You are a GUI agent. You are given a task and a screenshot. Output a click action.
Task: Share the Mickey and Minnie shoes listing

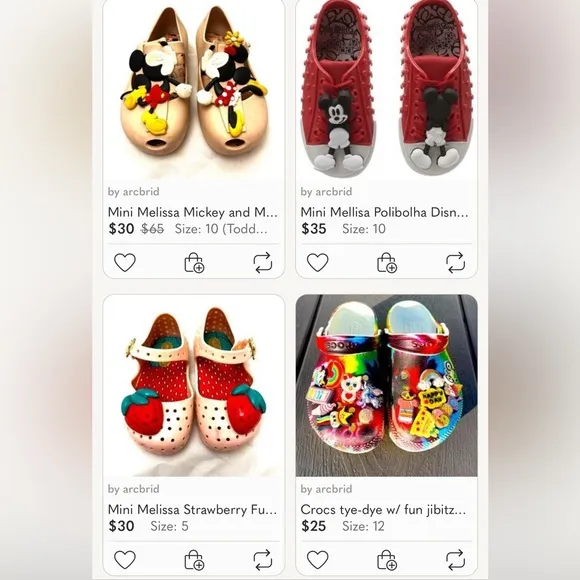(x=263, y=263)
